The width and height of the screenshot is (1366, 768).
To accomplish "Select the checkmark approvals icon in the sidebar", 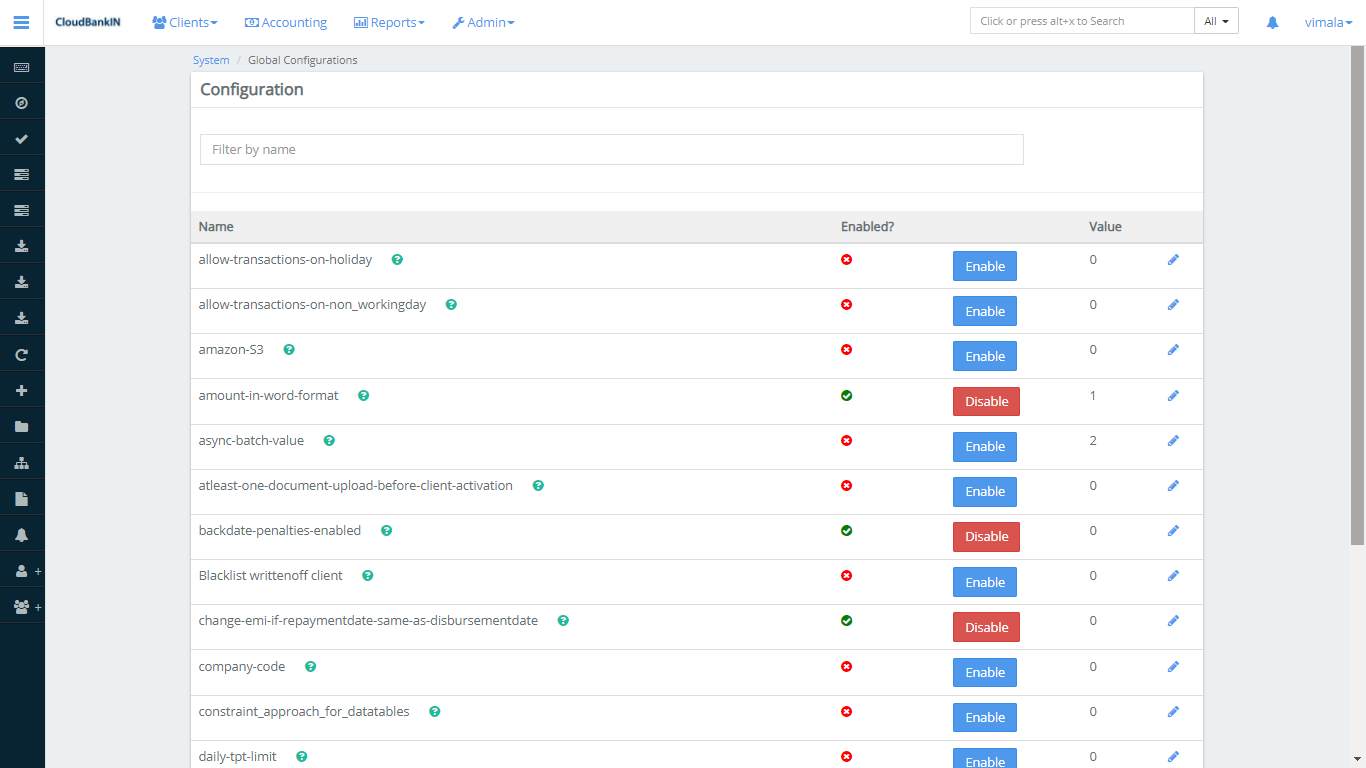I will coord(22,137).
